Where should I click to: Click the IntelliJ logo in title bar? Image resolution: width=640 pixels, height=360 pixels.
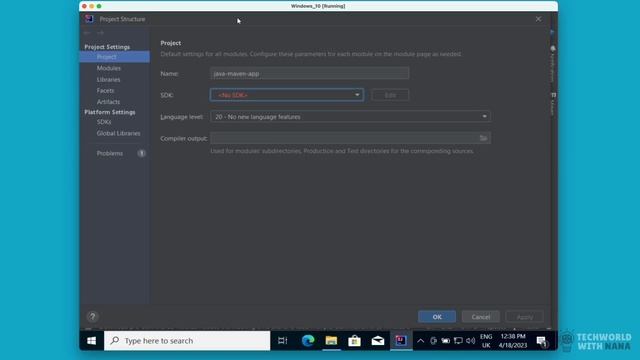[89, 19]
